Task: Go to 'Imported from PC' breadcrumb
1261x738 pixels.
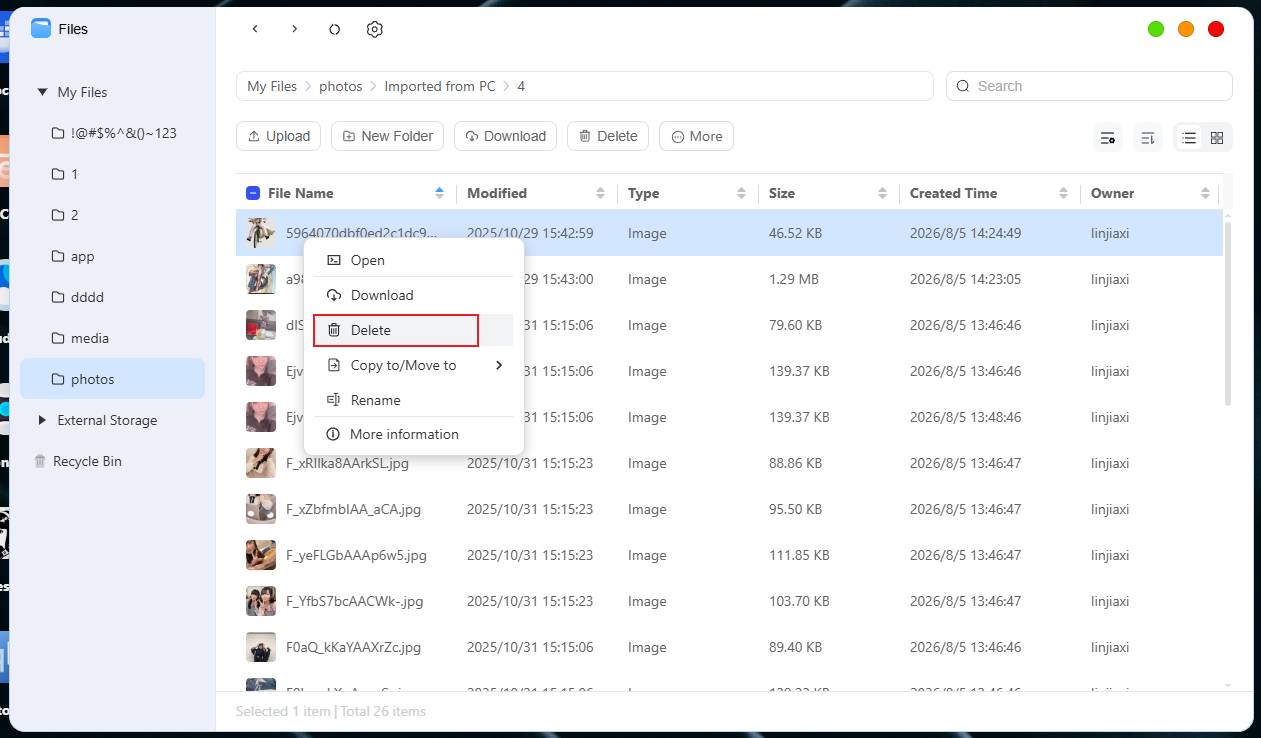Action: point(440,86)
